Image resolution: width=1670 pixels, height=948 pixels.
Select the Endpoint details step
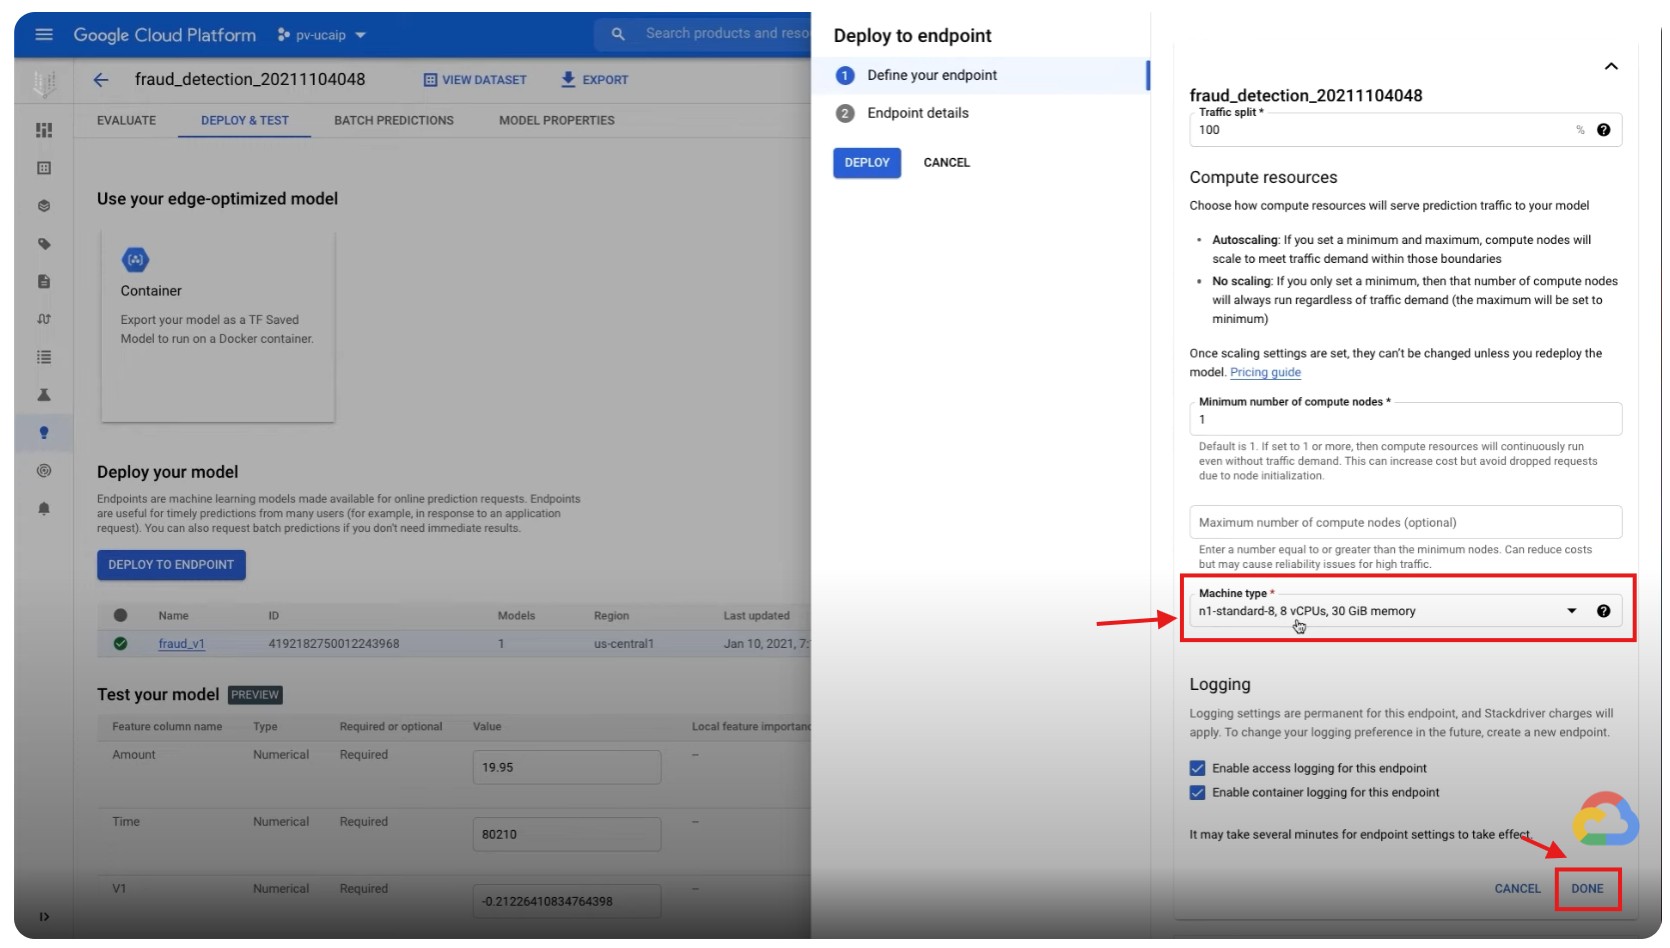click(x=917, y=113)
